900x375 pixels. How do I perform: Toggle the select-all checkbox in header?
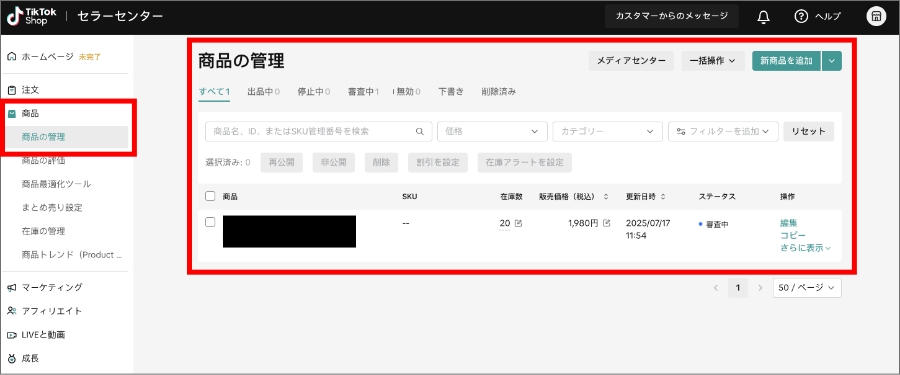(210, 196)
